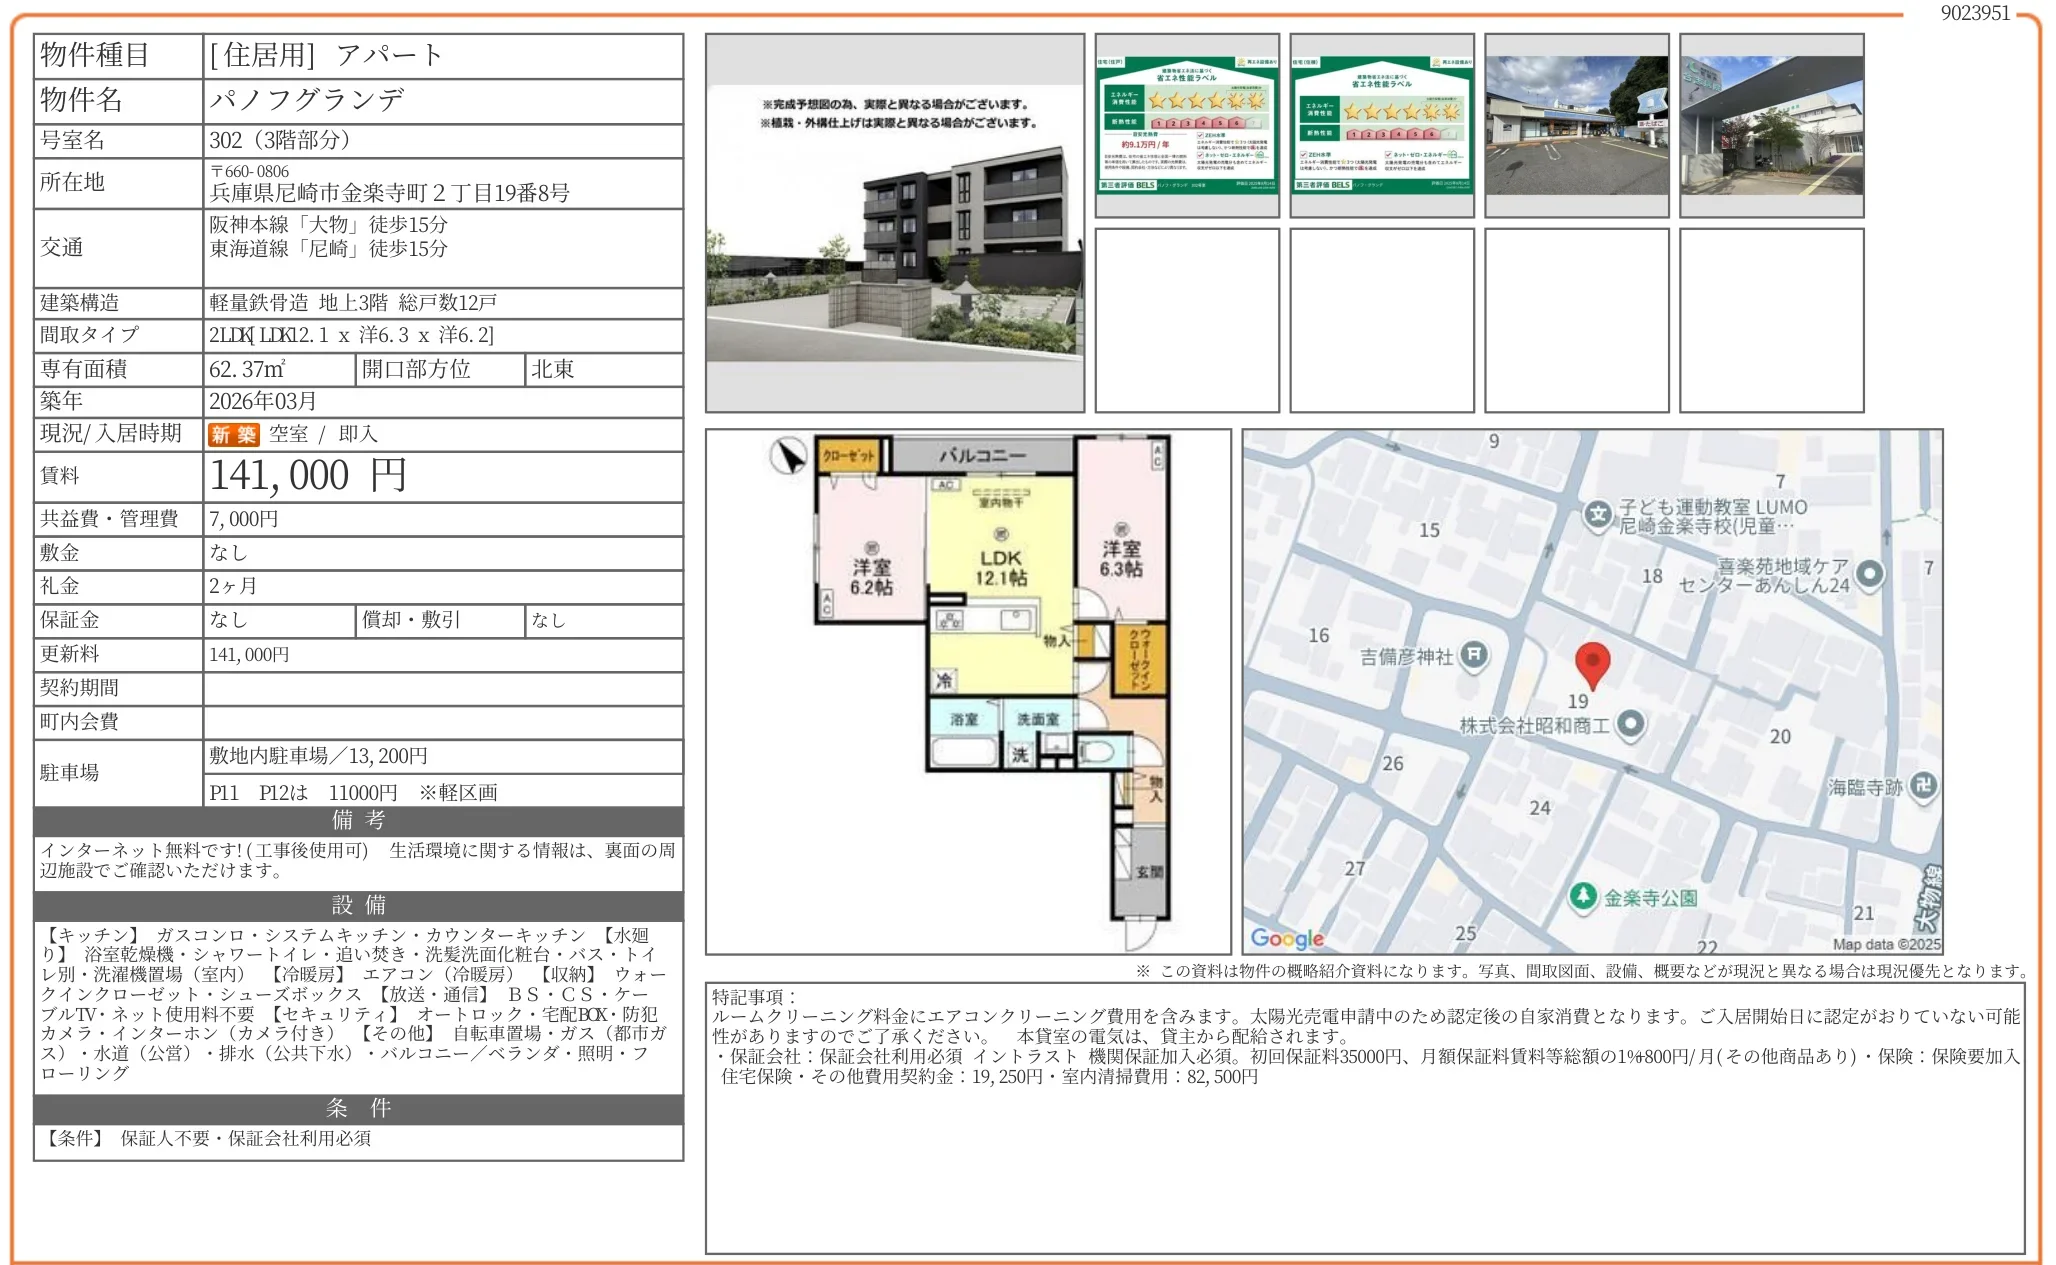The height and width of the screenshot is (1265, 2056).
Task: Click the red location pin on map
Action: [x=1592, y=662]
